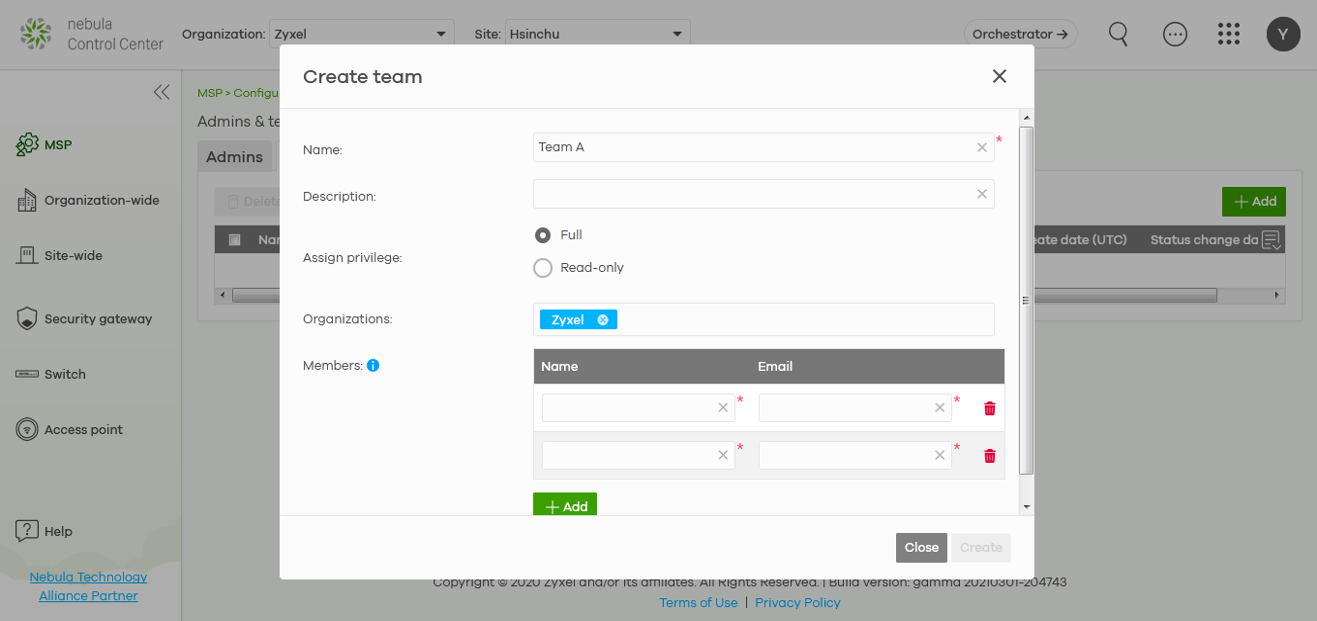The height and width of the screenshot is (621, 1317).
Task: Click the Email column header in members table
Action: [x=775, y=367]
